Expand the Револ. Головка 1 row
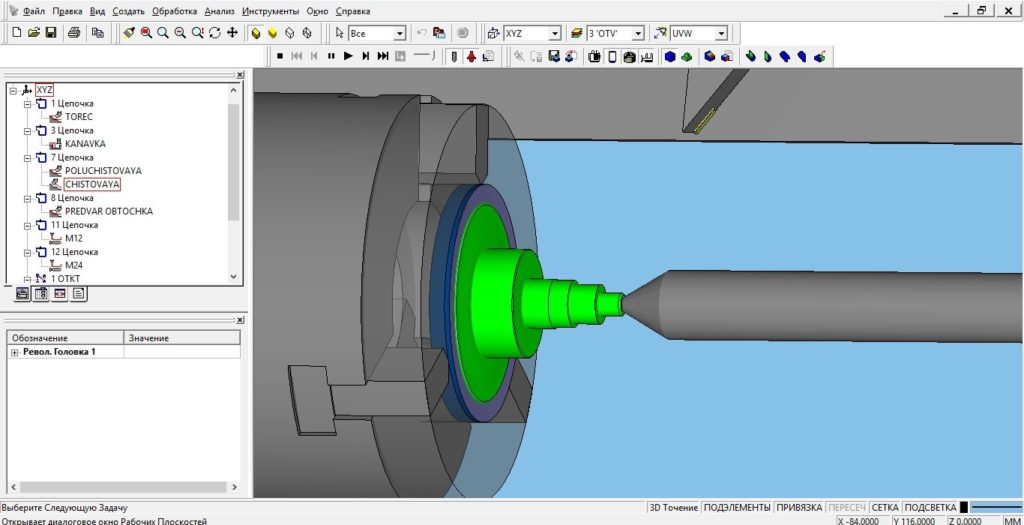The image size is (1024, 525). pos(14,352)
